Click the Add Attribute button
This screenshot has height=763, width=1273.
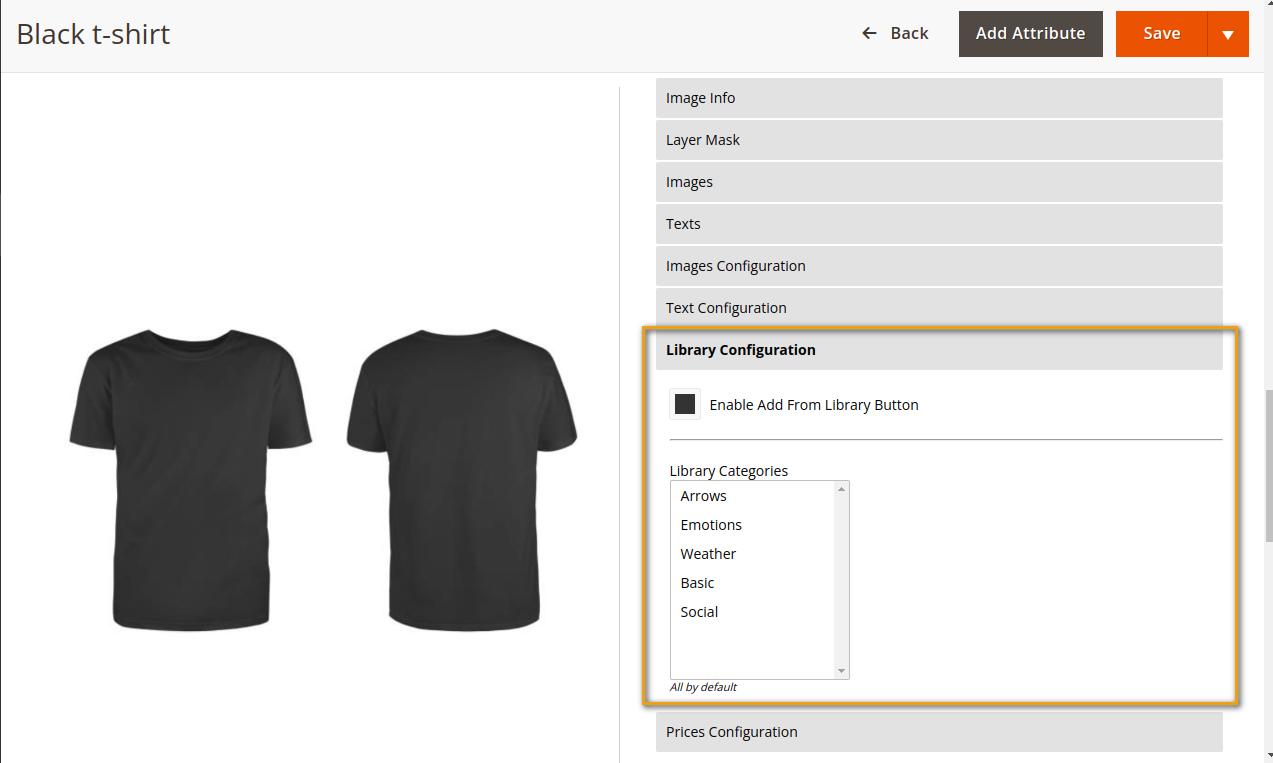pos(1030,34)
